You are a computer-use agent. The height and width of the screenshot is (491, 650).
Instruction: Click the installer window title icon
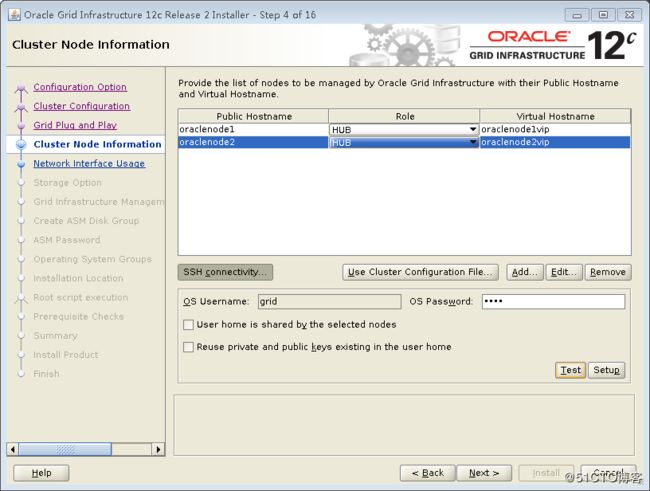pyautogui.click(x=14, y=15)
